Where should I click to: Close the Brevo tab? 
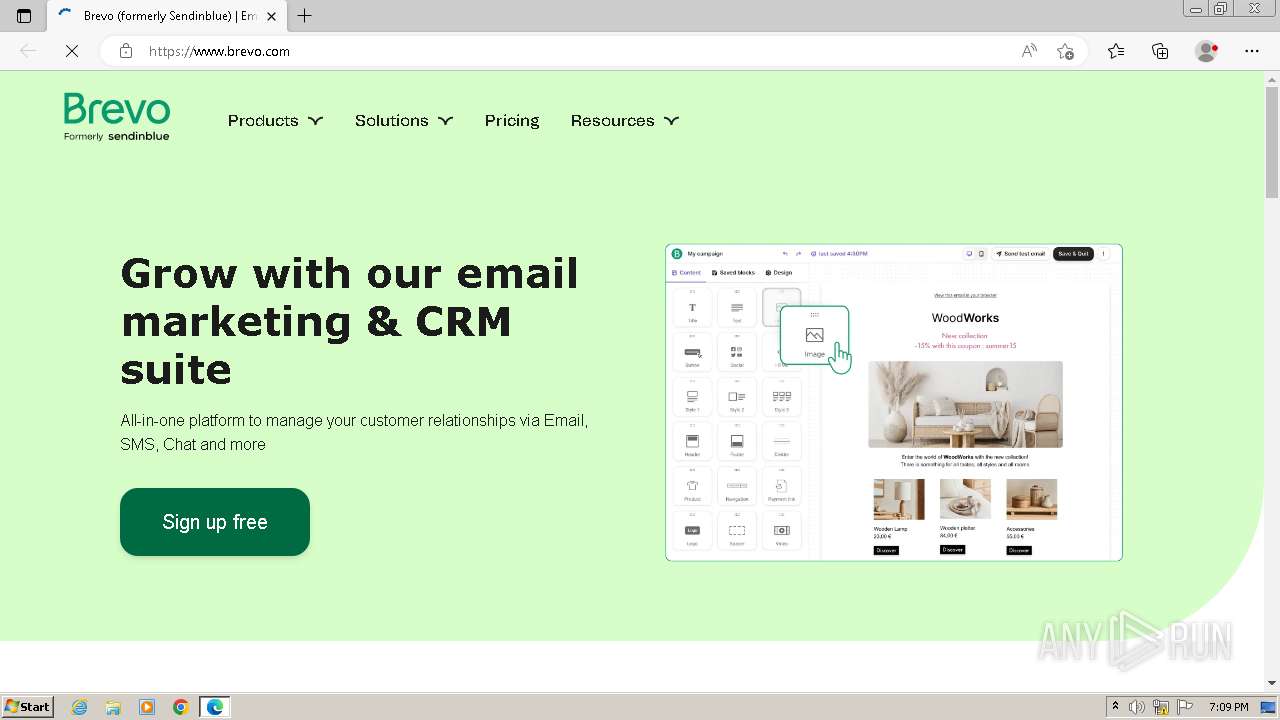271,16
